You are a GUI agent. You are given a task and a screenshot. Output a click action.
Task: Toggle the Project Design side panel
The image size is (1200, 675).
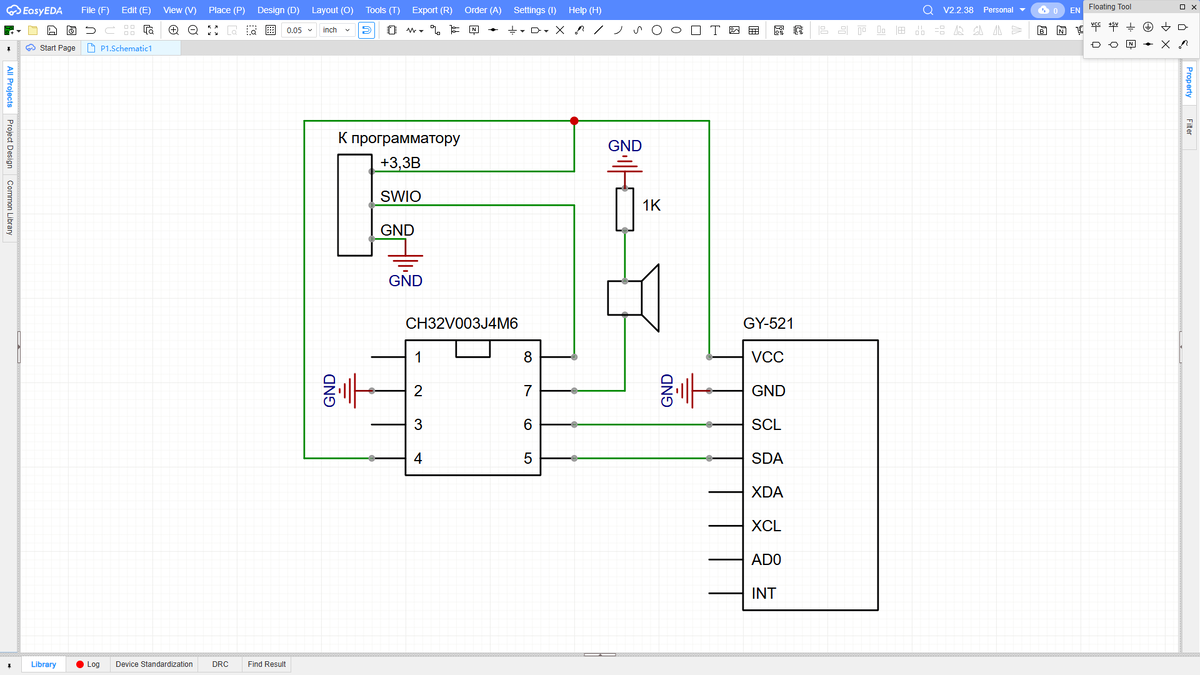(9, 144)
